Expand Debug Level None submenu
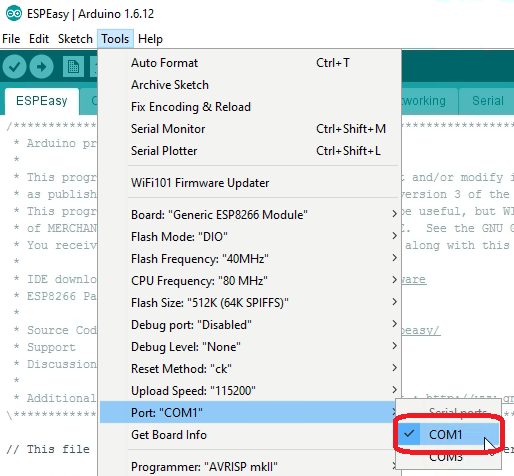 coord(250,347)
